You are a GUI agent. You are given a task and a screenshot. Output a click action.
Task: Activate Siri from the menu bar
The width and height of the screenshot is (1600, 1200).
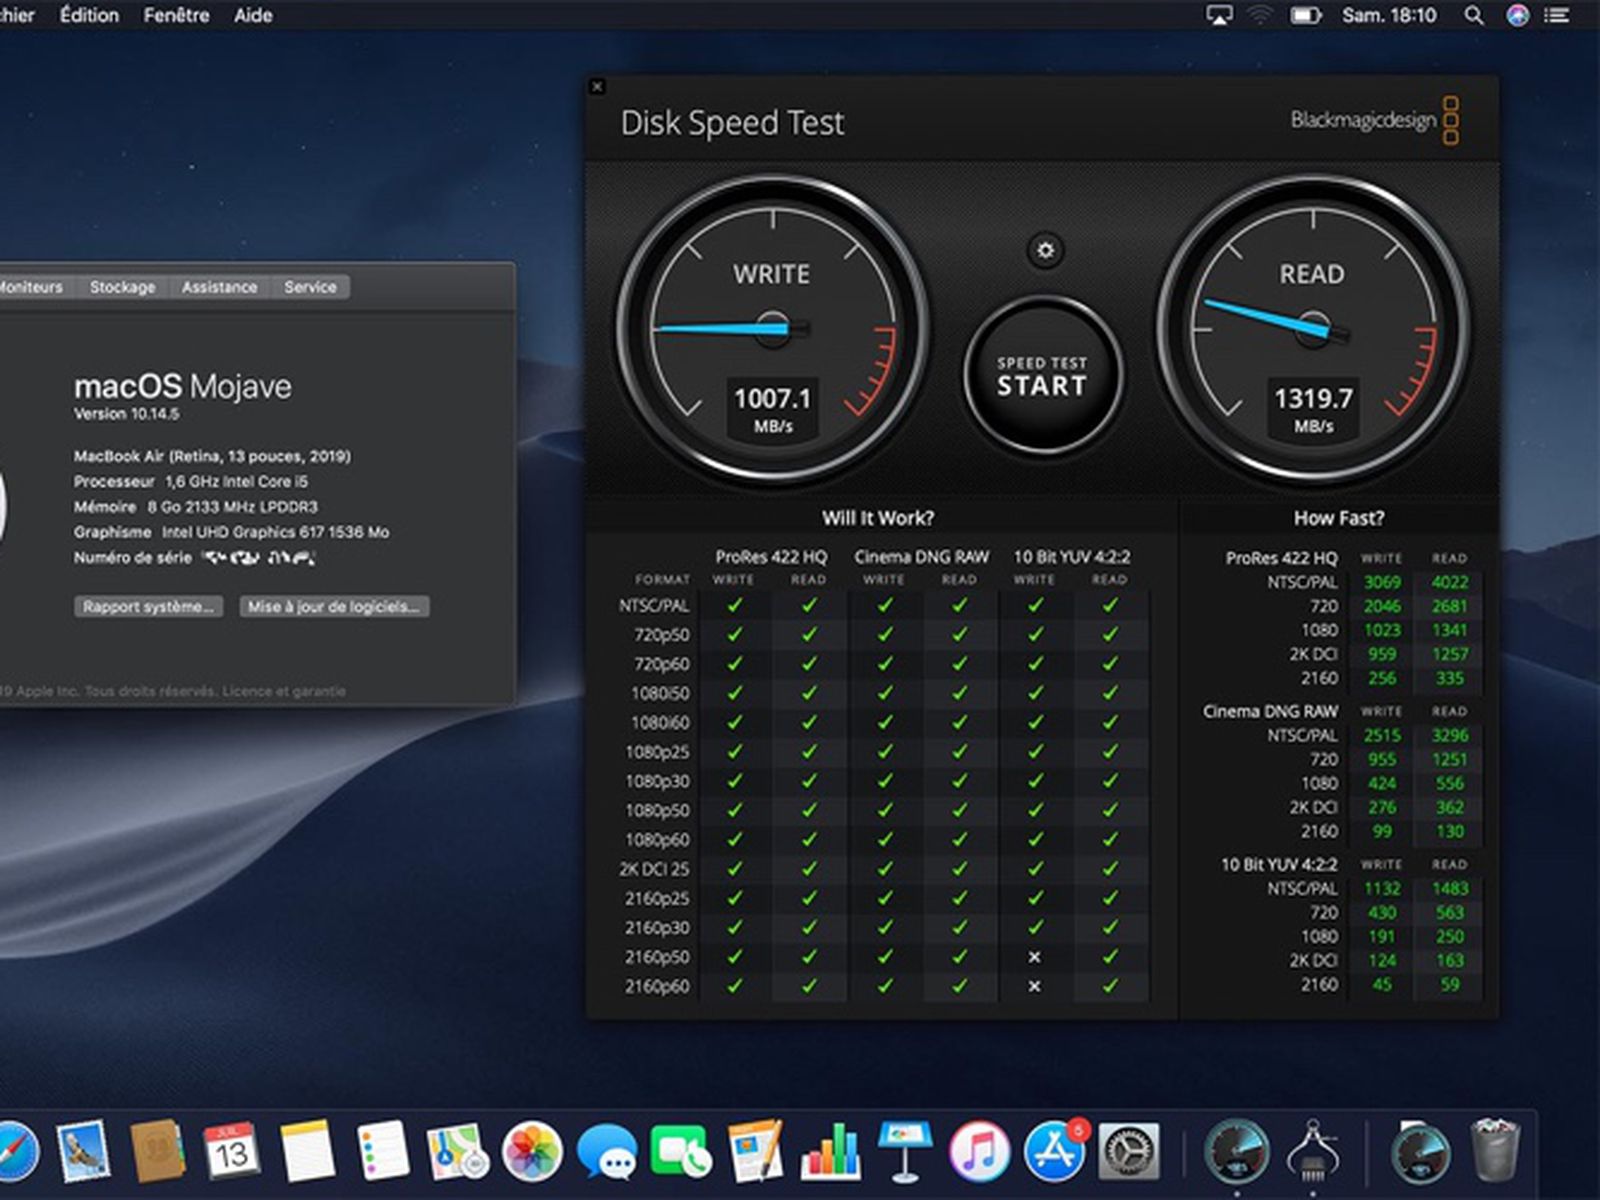pos(1517,15)
